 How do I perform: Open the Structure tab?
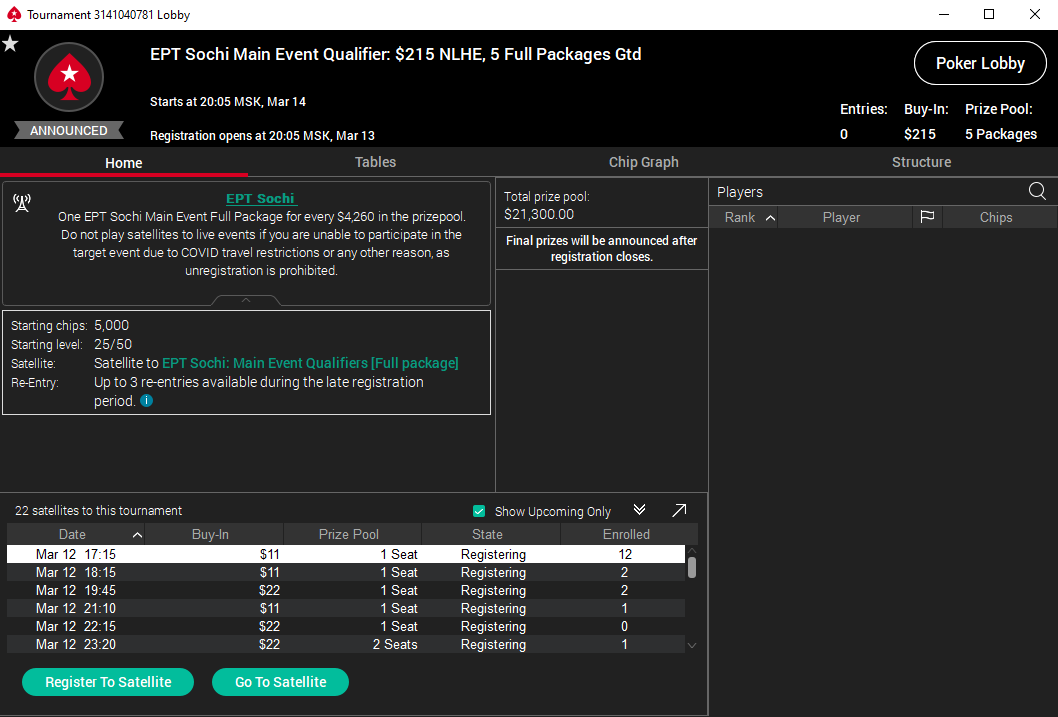pyautogui.click(x=921, y=162)
